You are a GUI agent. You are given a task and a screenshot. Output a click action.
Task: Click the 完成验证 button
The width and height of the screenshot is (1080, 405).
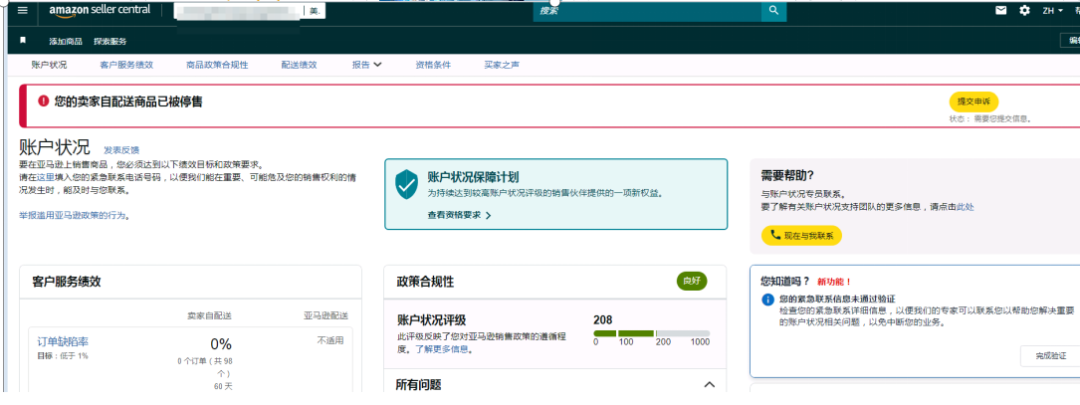point(1050,356)
